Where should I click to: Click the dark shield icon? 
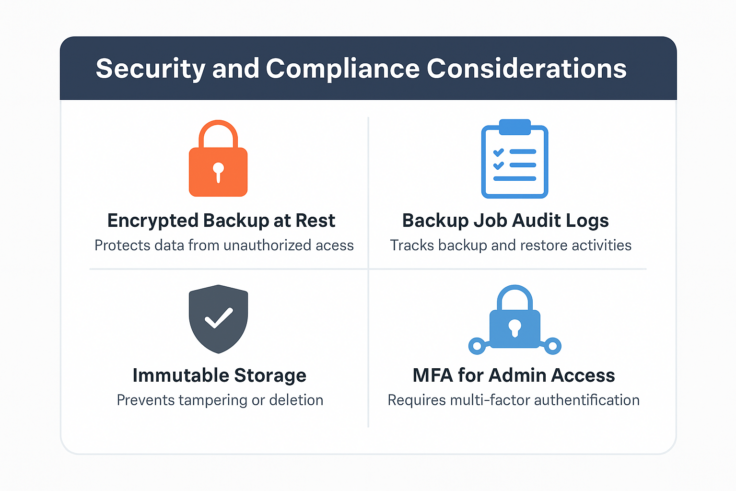click(x=218, y=319)
